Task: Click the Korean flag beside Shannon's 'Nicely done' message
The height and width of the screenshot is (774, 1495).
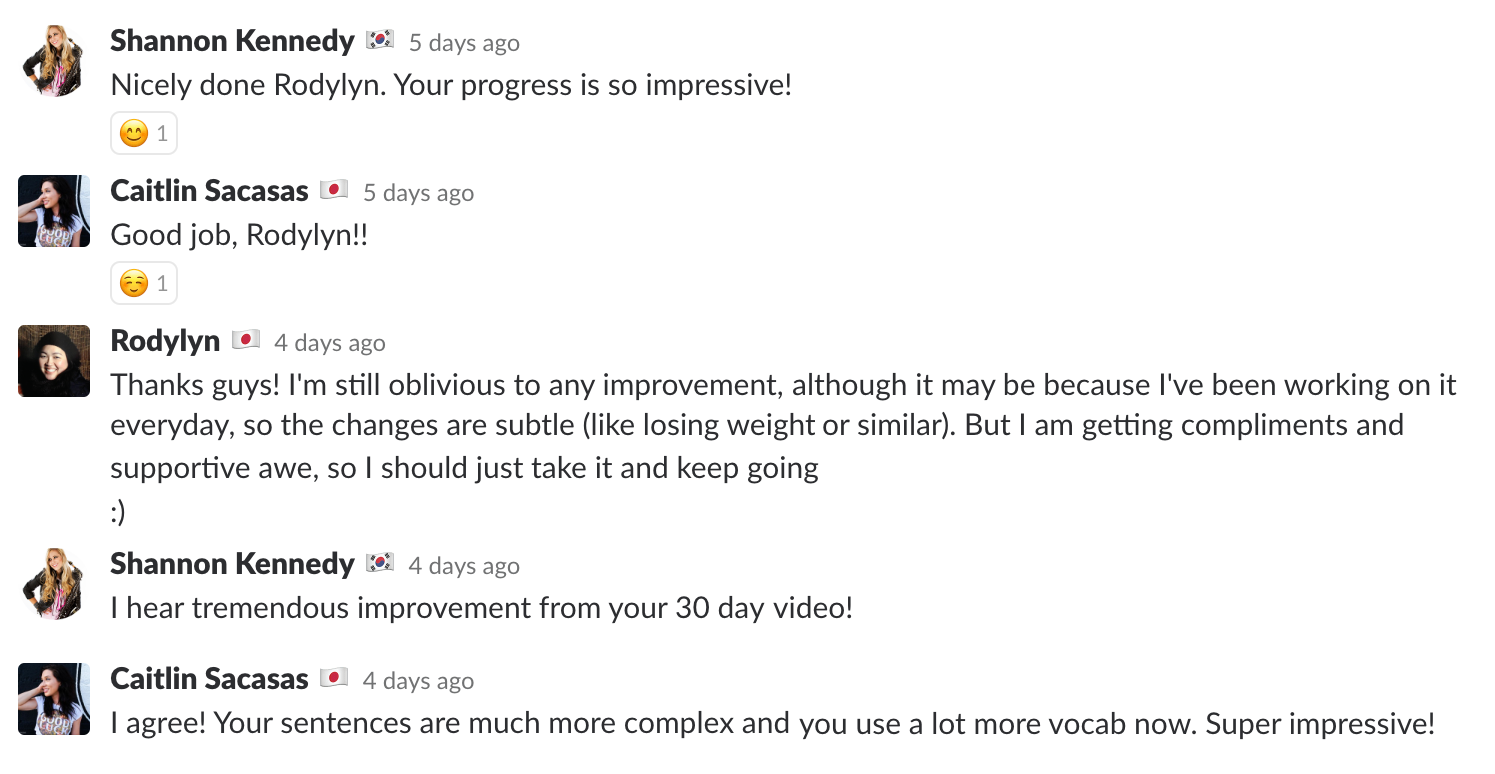Action: [x=380, y=41]
